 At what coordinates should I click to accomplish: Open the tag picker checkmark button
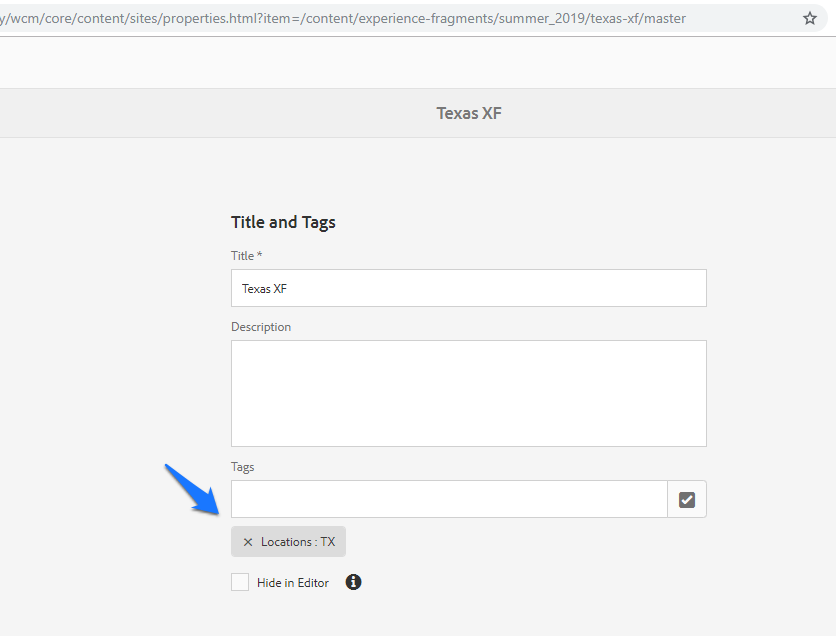tap(687, 499)
